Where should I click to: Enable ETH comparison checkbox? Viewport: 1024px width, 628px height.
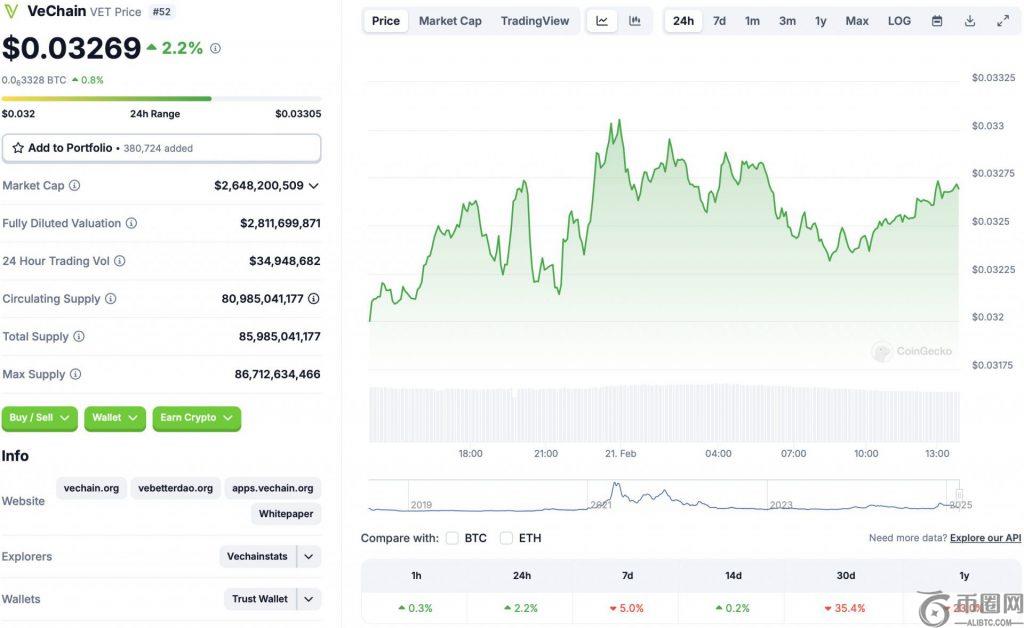tap(506, 538)
